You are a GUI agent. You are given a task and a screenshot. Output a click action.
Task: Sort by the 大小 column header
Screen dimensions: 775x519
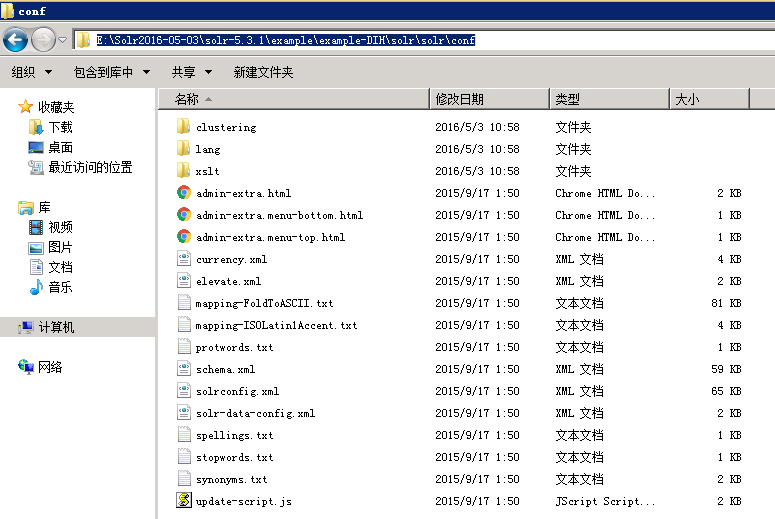(x=709, y=99)
